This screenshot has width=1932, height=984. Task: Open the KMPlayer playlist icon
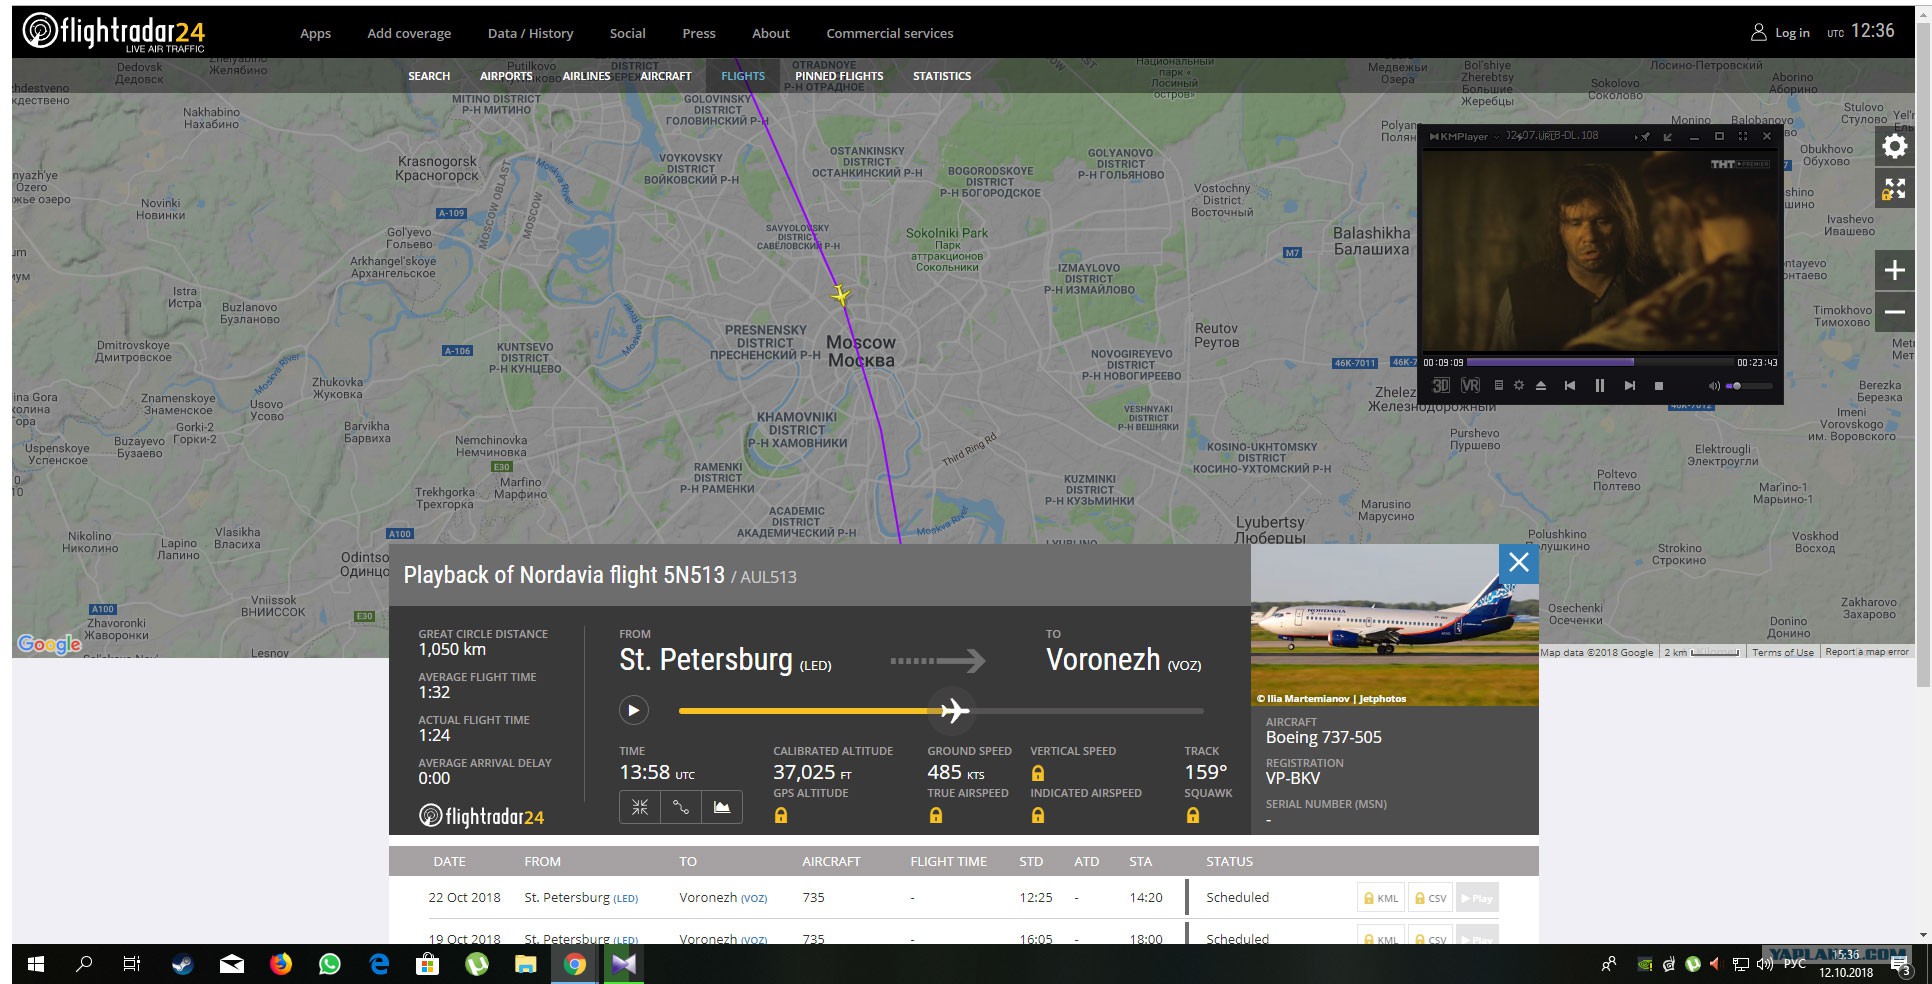tap(1498, 386)
